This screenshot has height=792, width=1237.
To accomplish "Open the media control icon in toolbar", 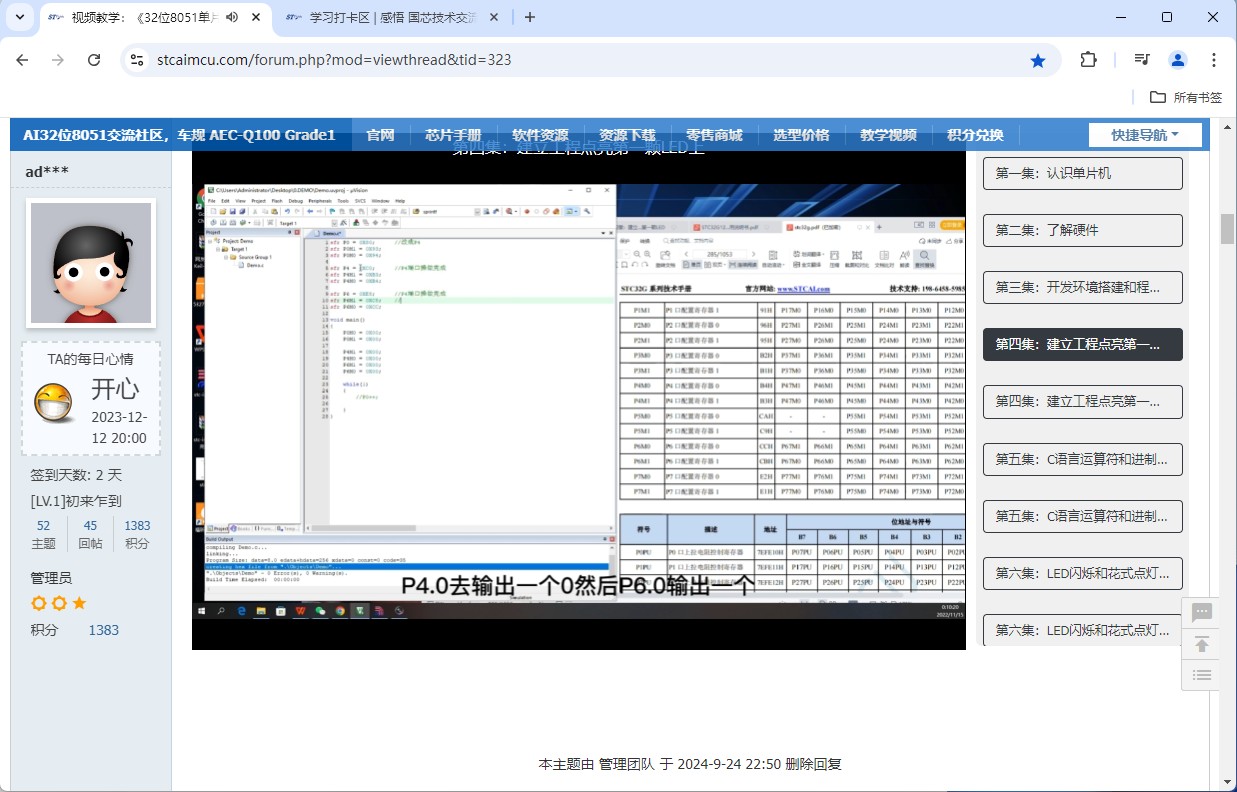I will [x=1142, y=60].
